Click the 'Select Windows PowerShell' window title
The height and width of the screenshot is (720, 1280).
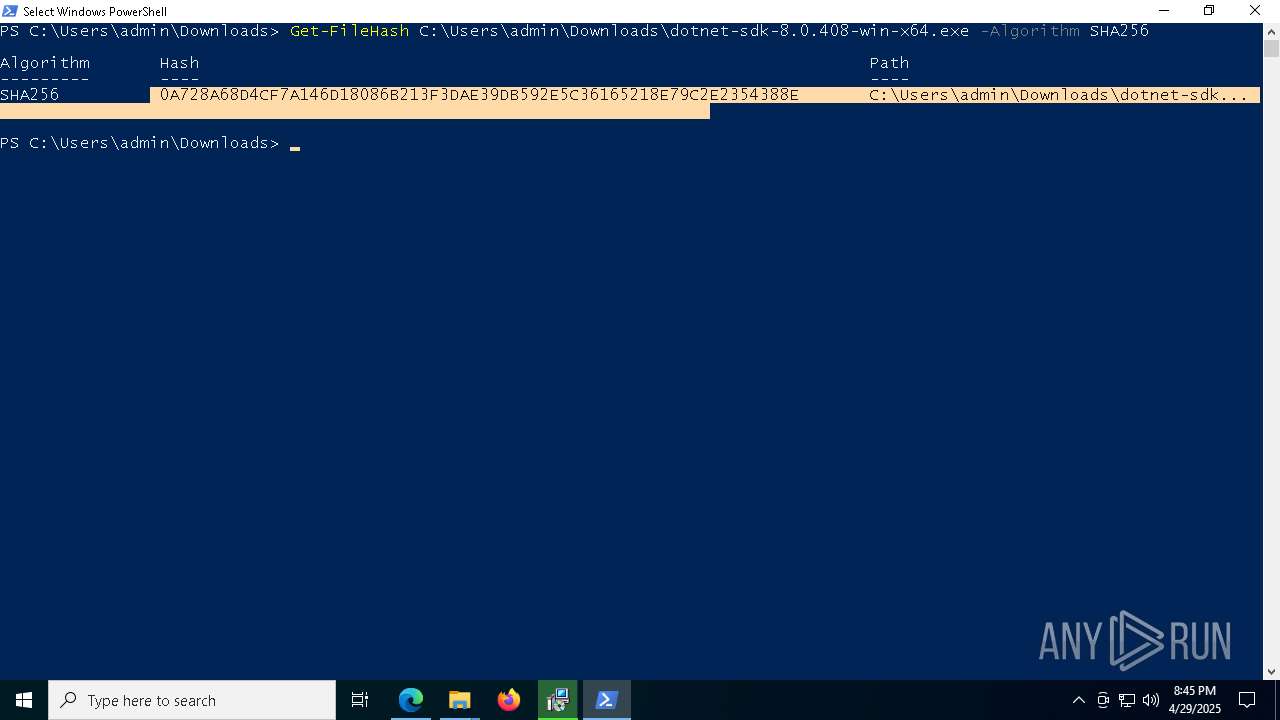pyautogui.click(x=95, y=12)
